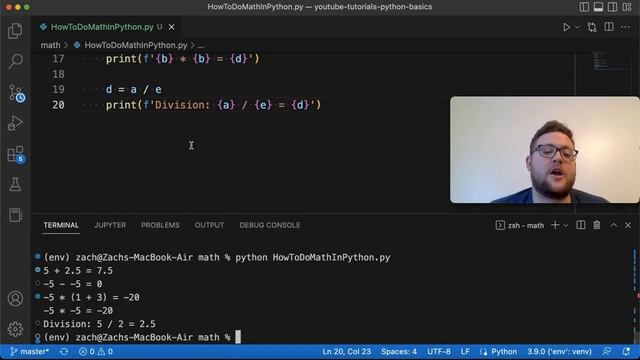640x360 pixels.
Task: Close the terminal panel
Action: coord(628,225)
